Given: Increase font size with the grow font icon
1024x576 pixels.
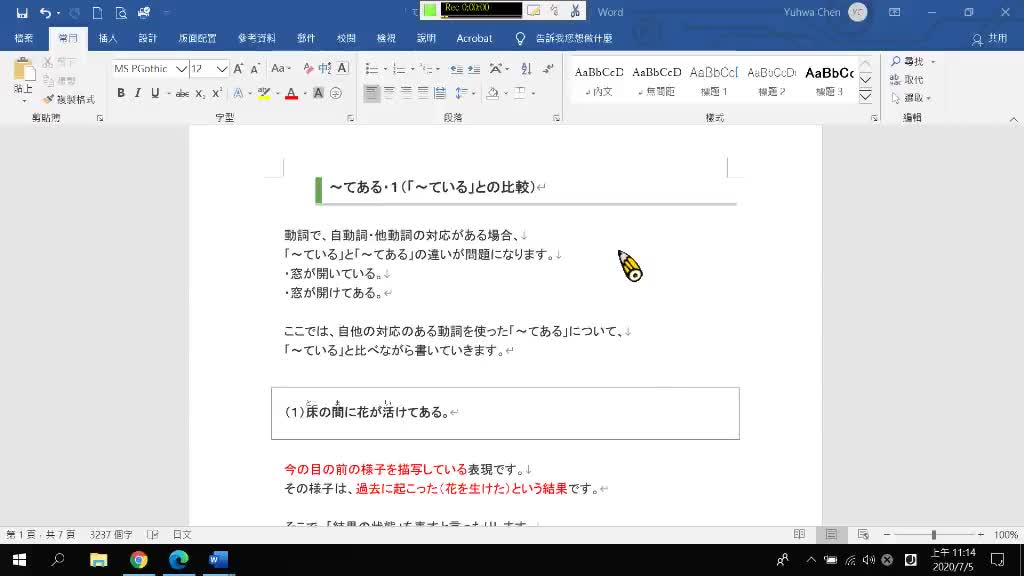Looking at the screenshot, I should [x=238, y=69].
